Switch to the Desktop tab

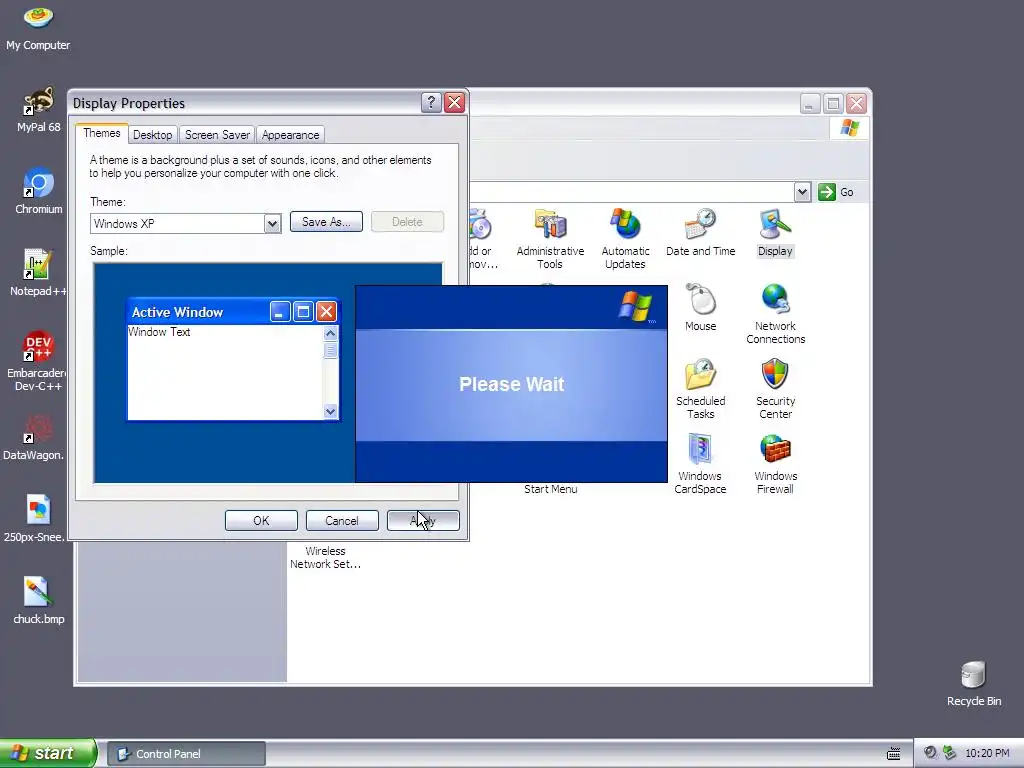tap(152, 135)
